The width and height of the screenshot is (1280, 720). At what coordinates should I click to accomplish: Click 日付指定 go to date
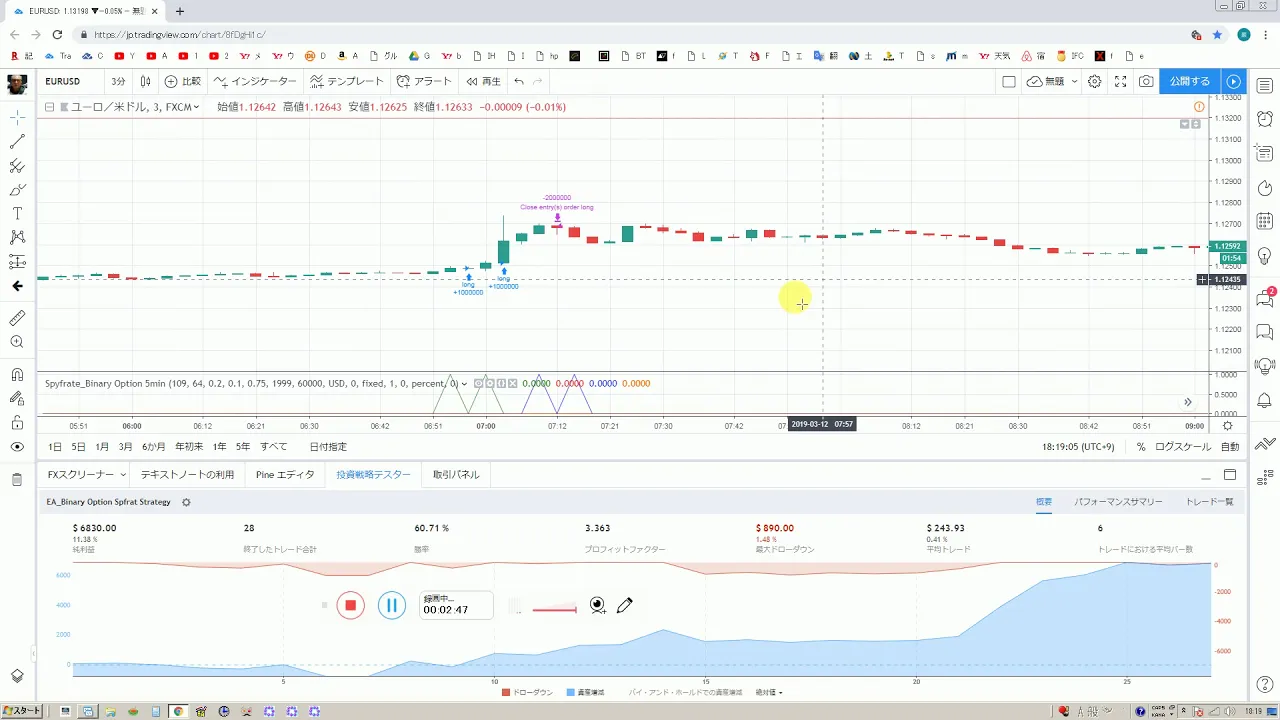(x=328, y=447)
